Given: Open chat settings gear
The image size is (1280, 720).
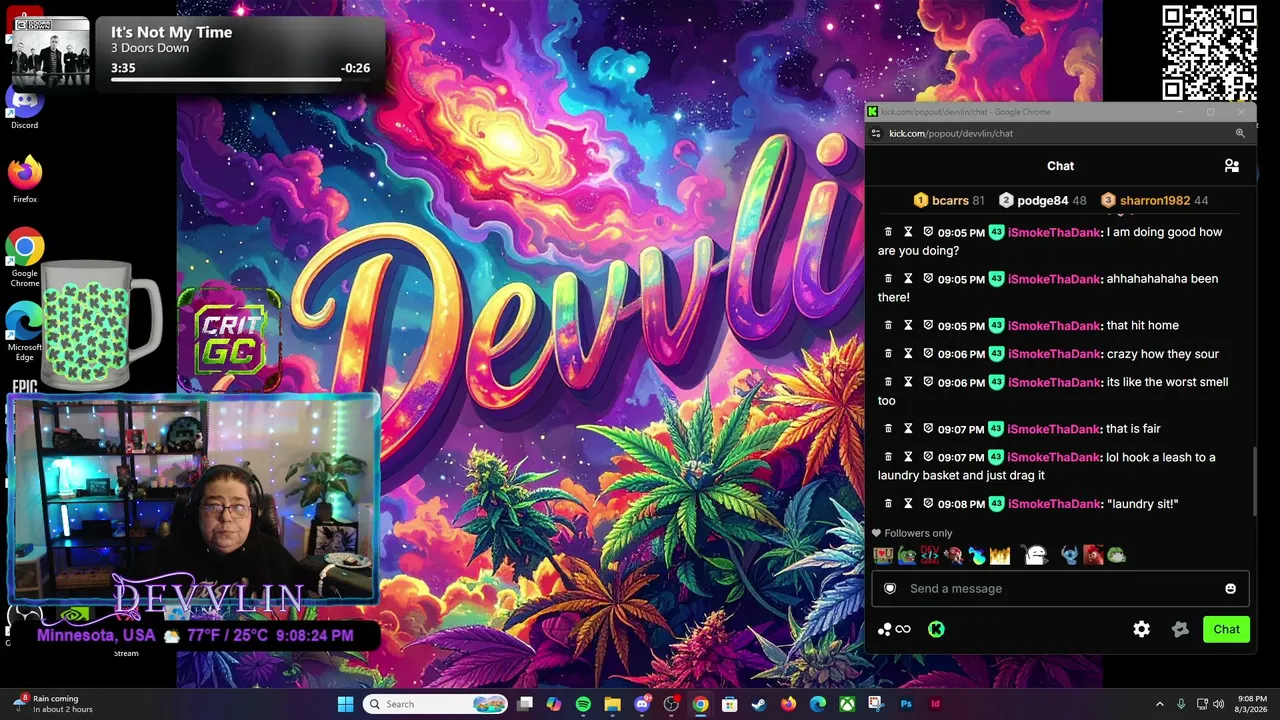Looking at the screenshot, I should tap(1141, 629).
